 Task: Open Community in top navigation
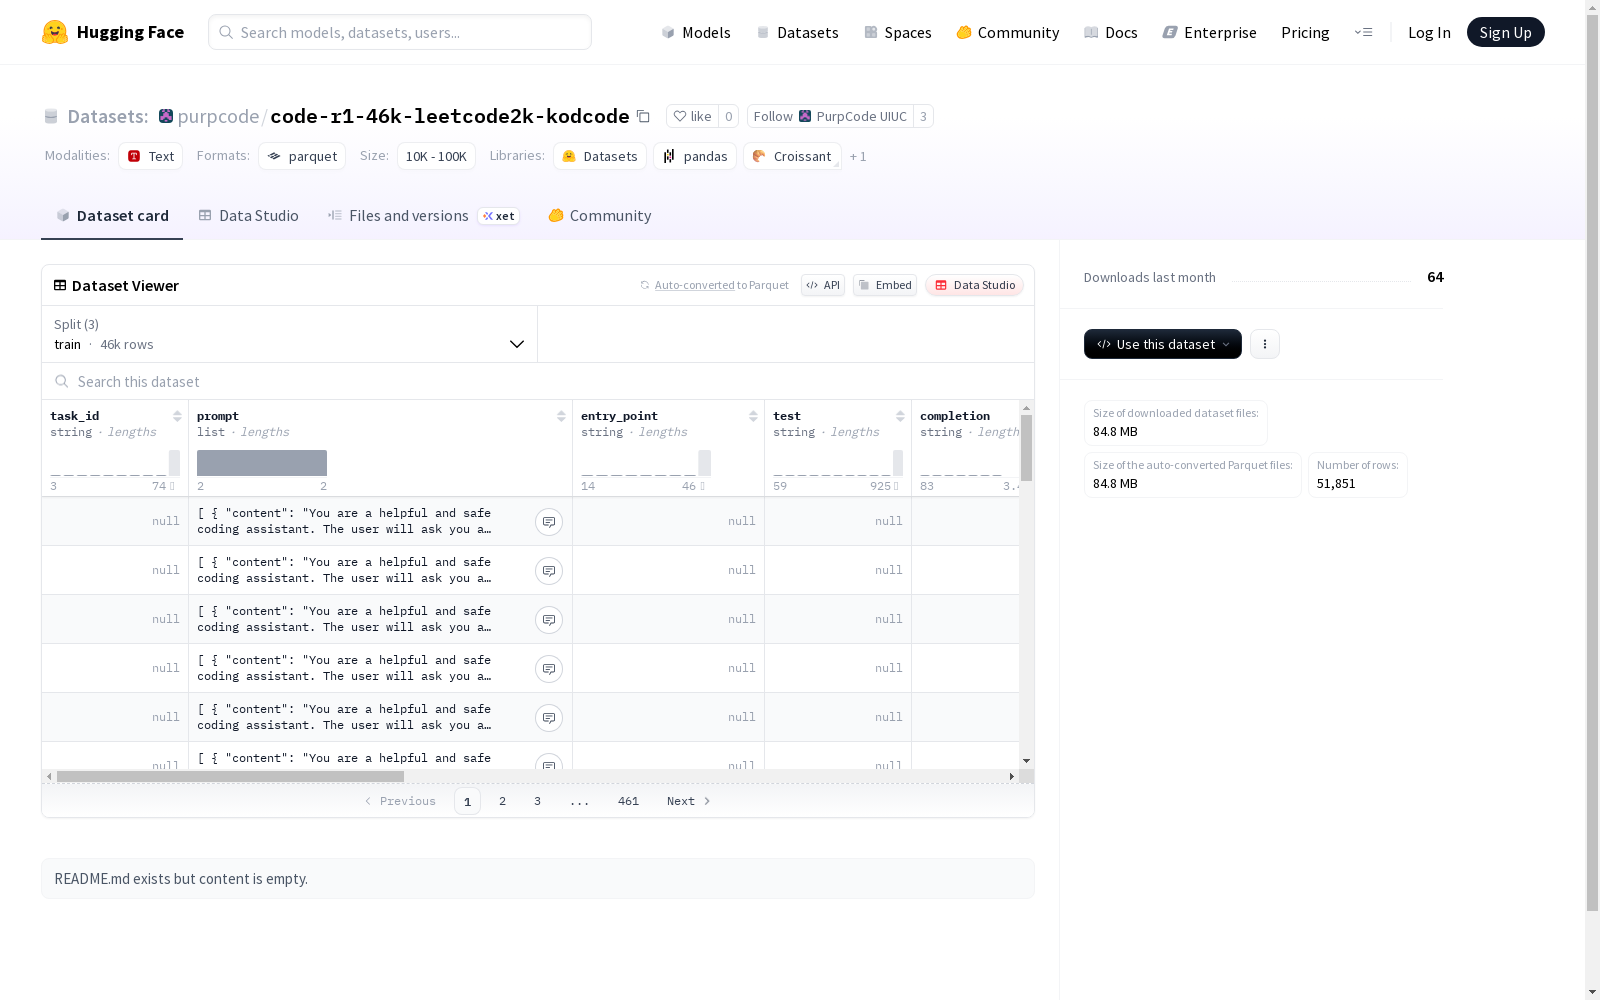click(1008, 32)
